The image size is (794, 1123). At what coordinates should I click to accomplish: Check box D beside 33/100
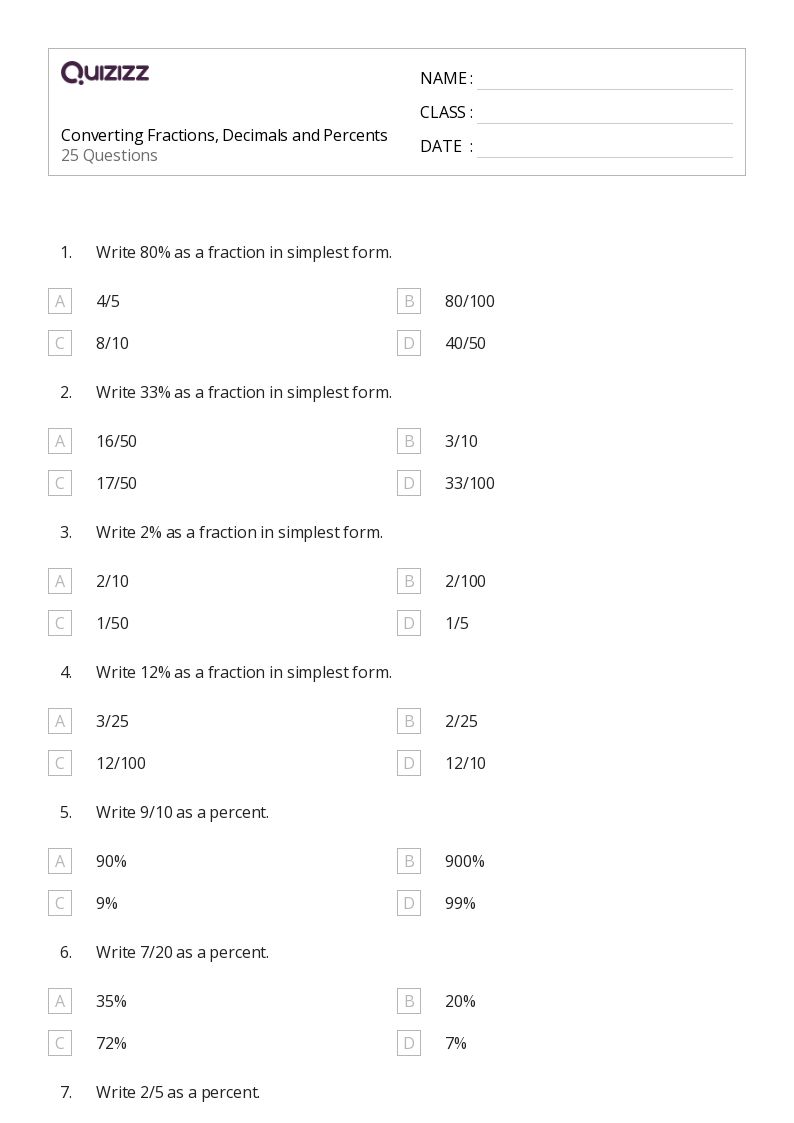[409, 483]
